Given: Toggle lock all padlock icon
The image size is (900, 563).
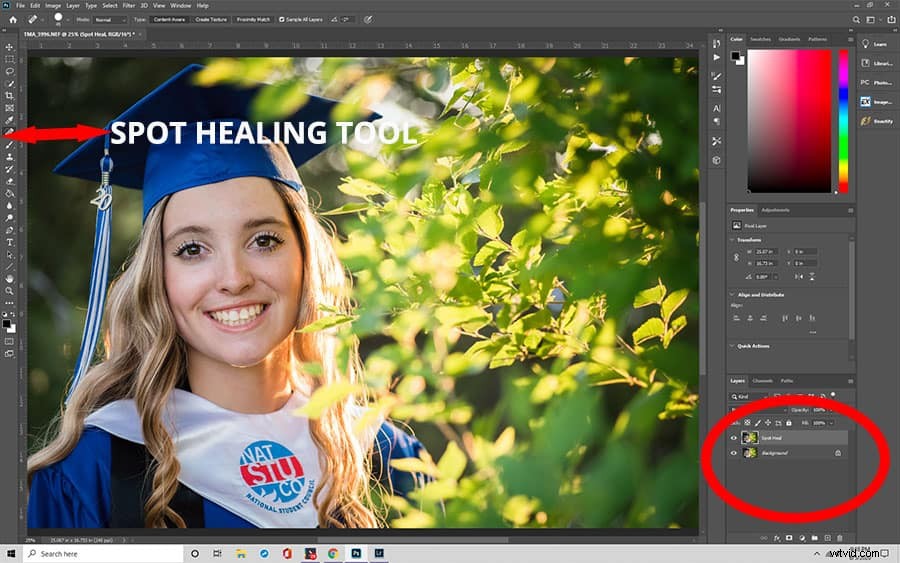Looking at the screenshot, I should [x=789, y=423].
